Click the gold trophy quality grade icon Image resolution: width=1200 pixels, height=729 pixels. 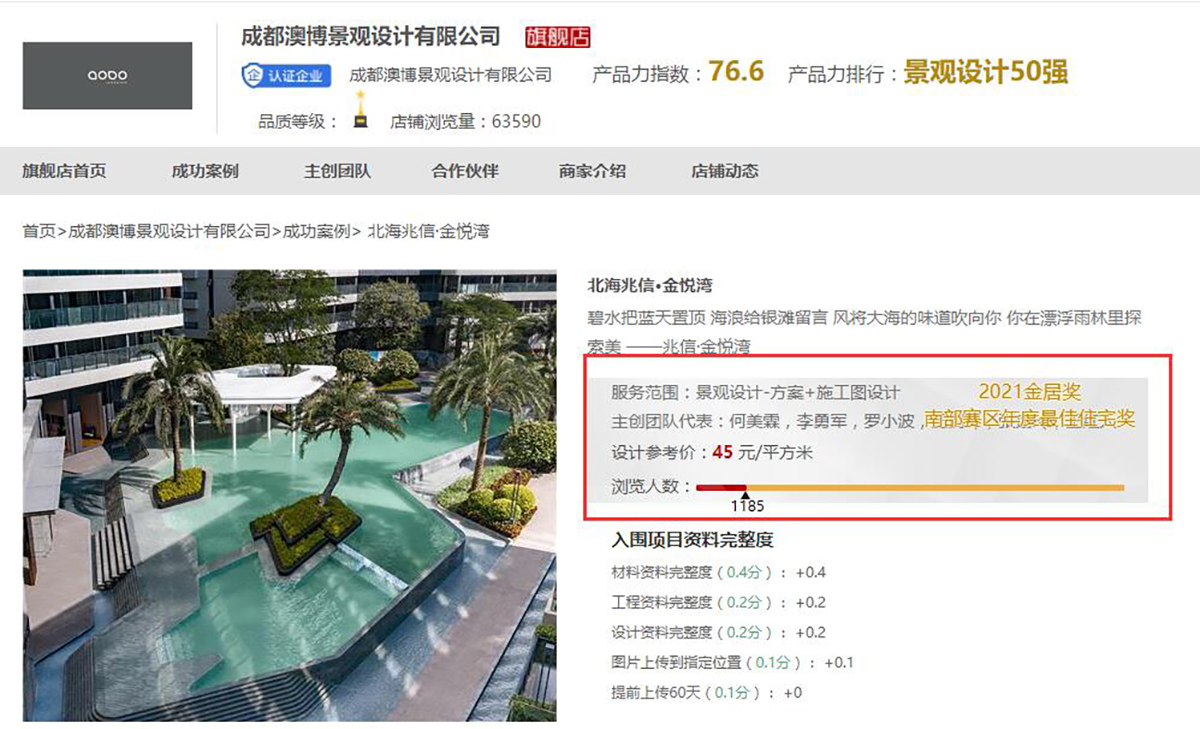(x=360, y=109)
